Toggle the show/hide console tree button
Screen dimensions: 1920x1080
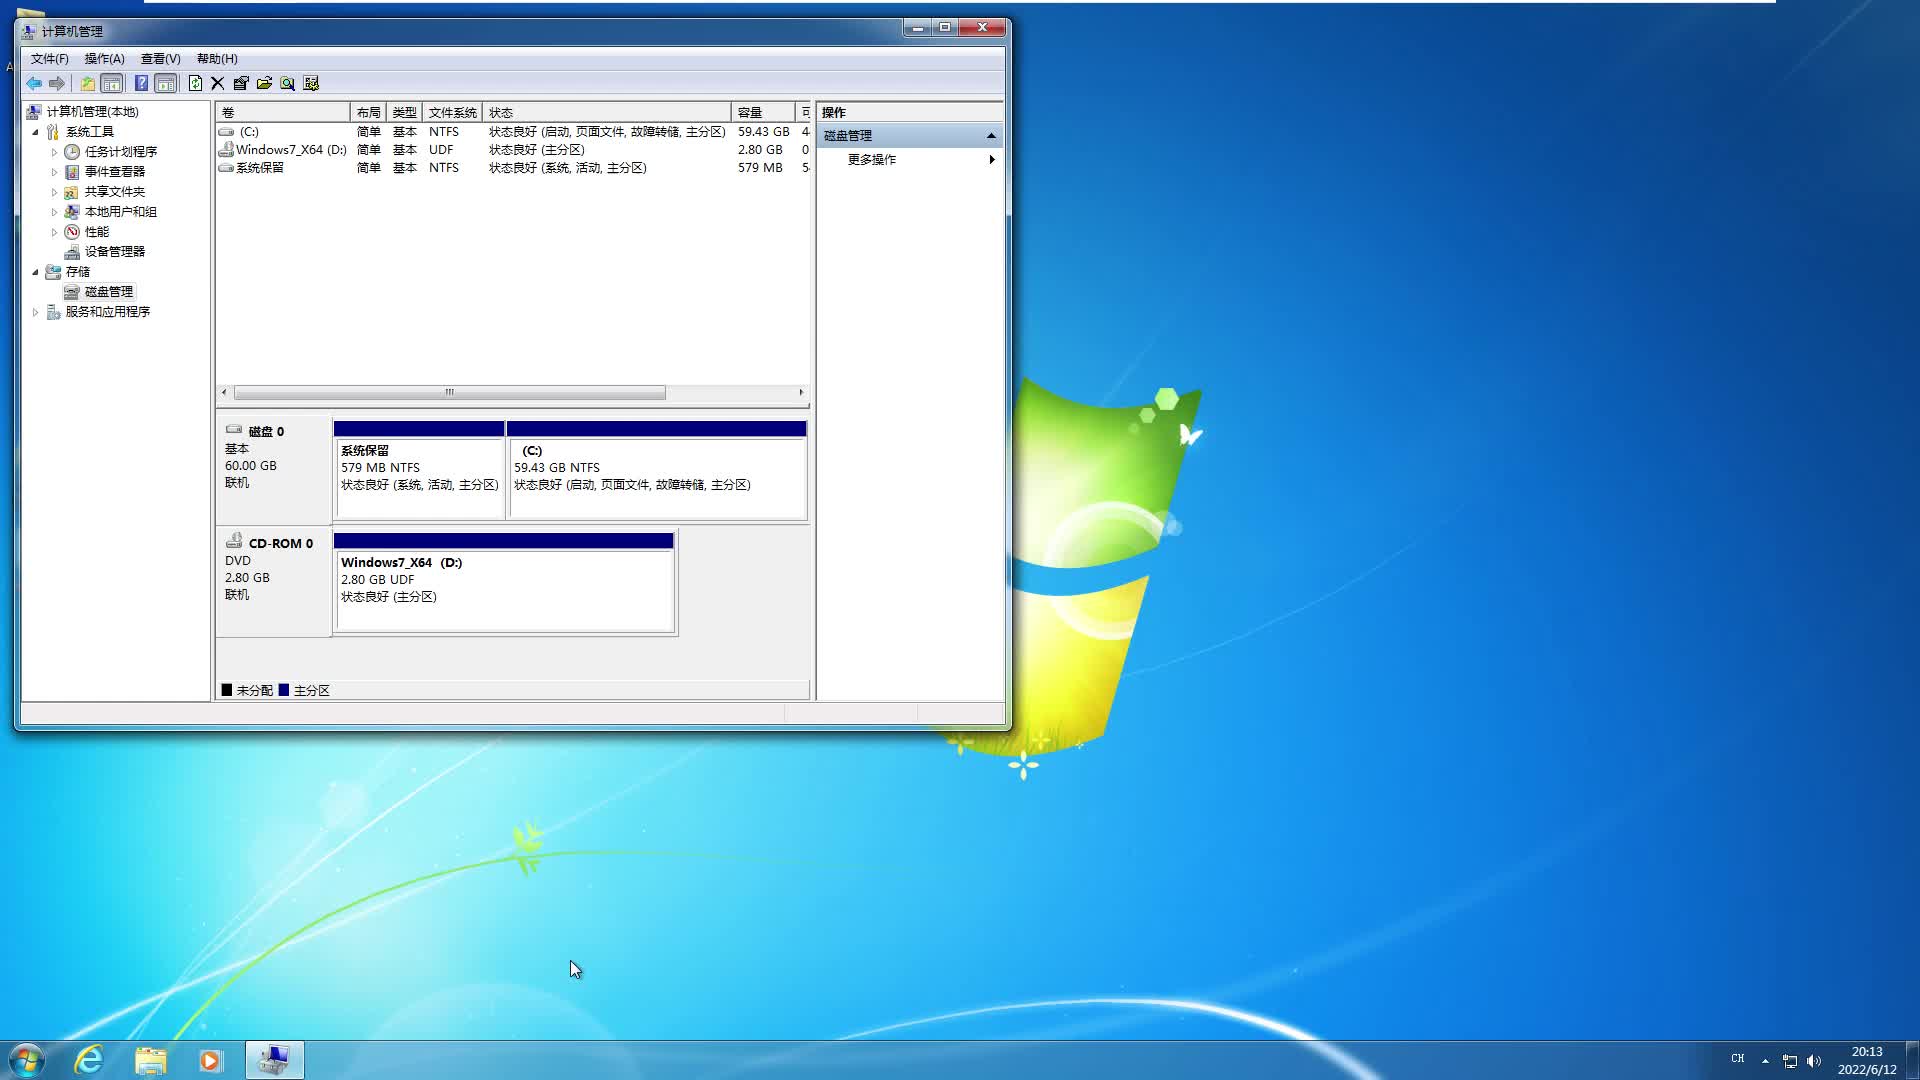pyautogui.click(x=112, y=83)
